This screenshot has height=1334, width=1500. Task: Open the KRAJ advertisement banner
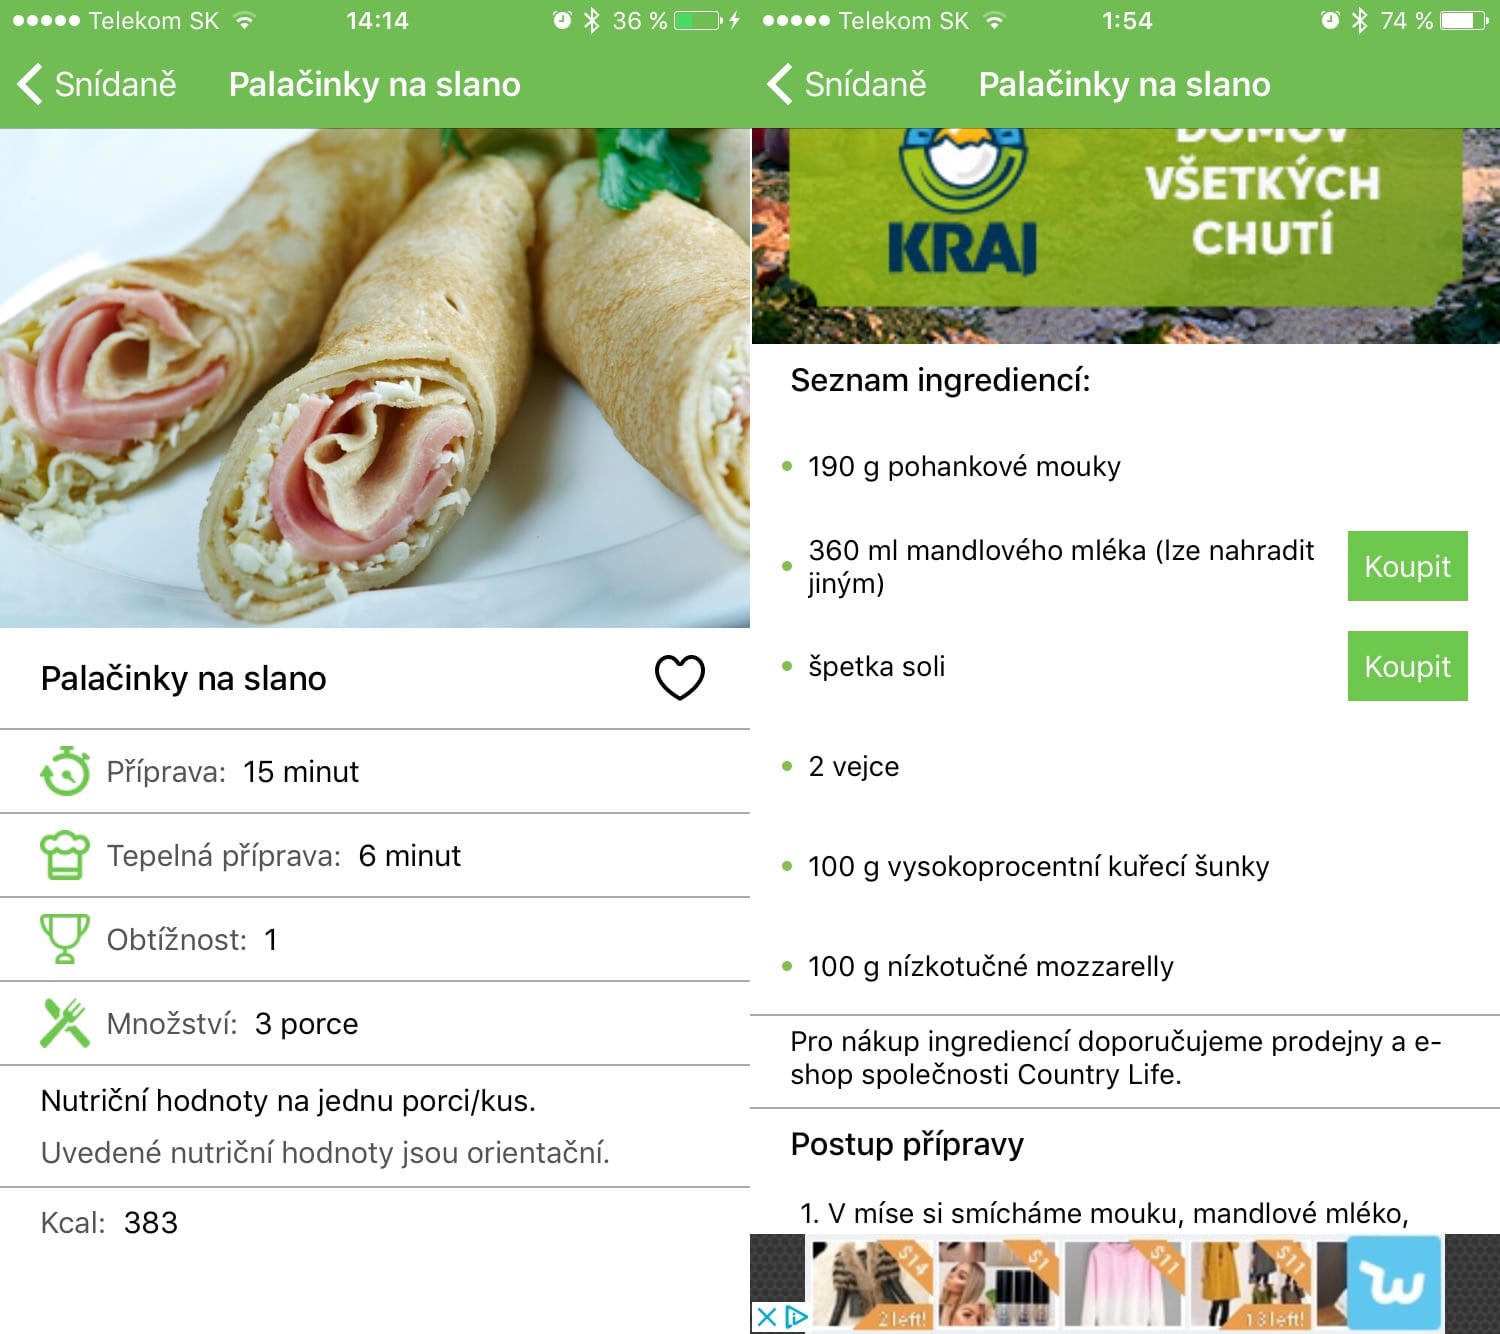(1125, 236)
